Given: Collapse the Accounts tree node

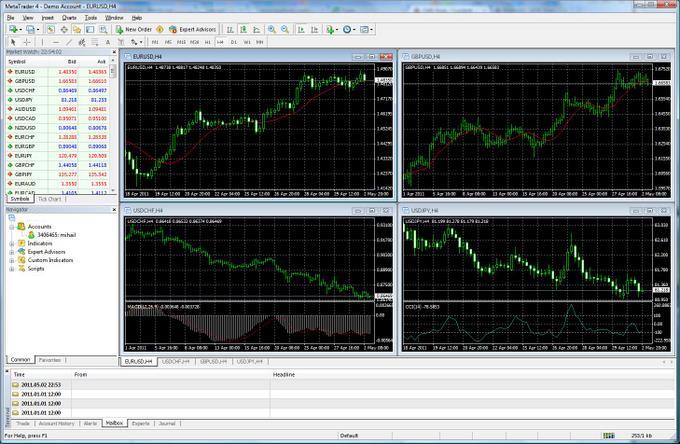Looking at the screenshot, I should point(12,227).
